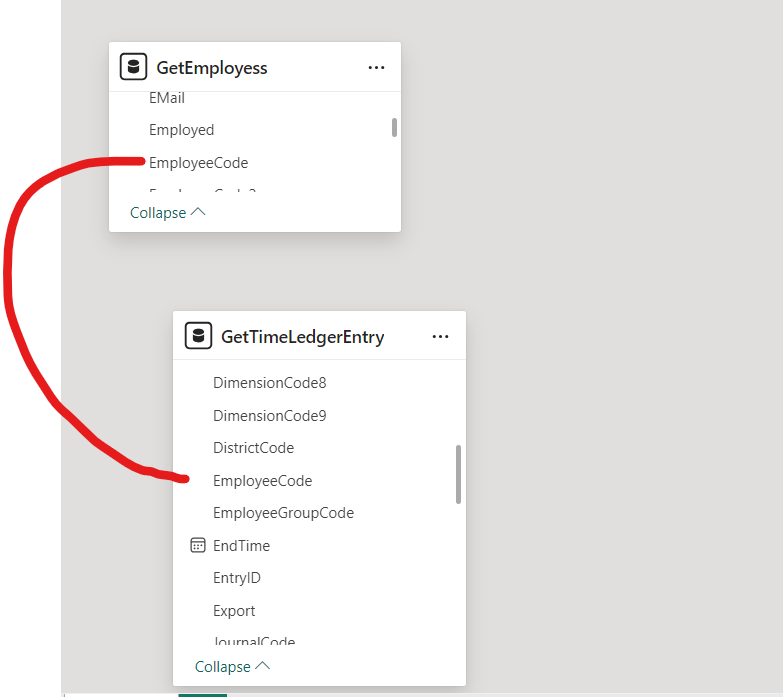Image resolution: width=783 pixels, height=697 pixels.
Task: Select the Export field
Action: 234,611
